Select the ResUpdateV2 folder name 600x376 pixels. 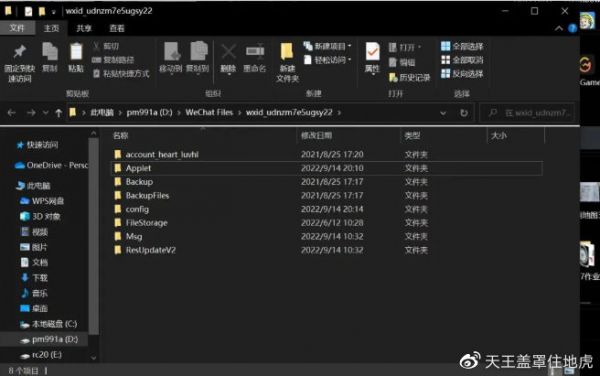[151, 250]
